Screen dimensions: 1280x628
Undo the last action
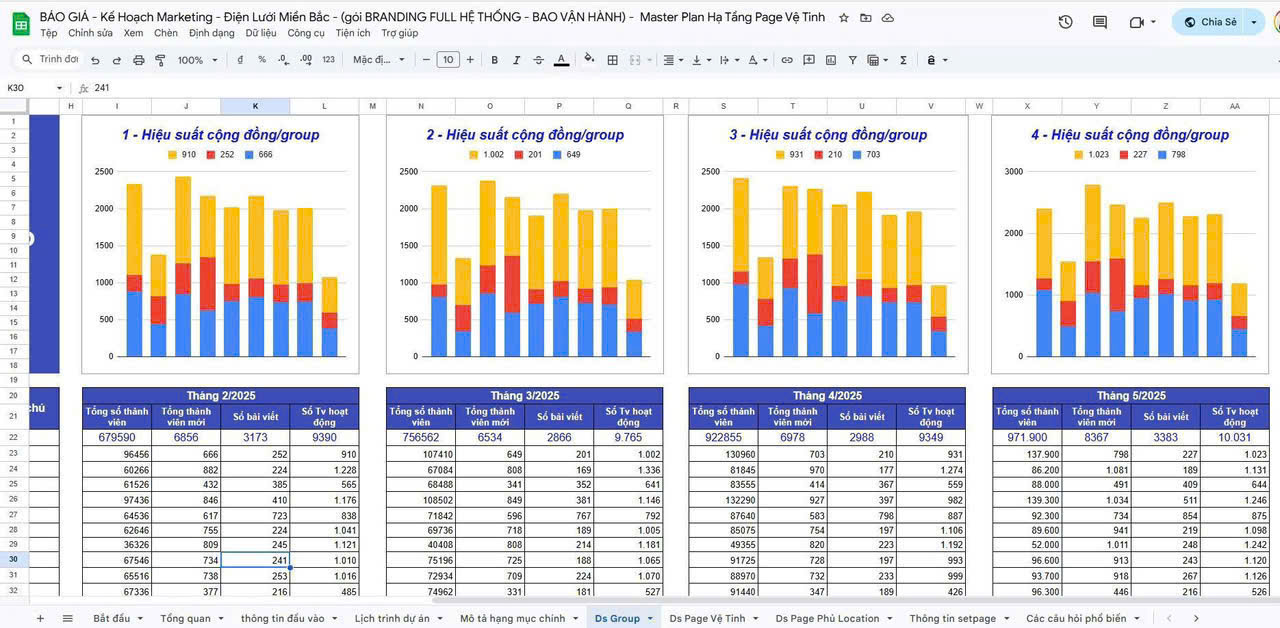[95, 60]
